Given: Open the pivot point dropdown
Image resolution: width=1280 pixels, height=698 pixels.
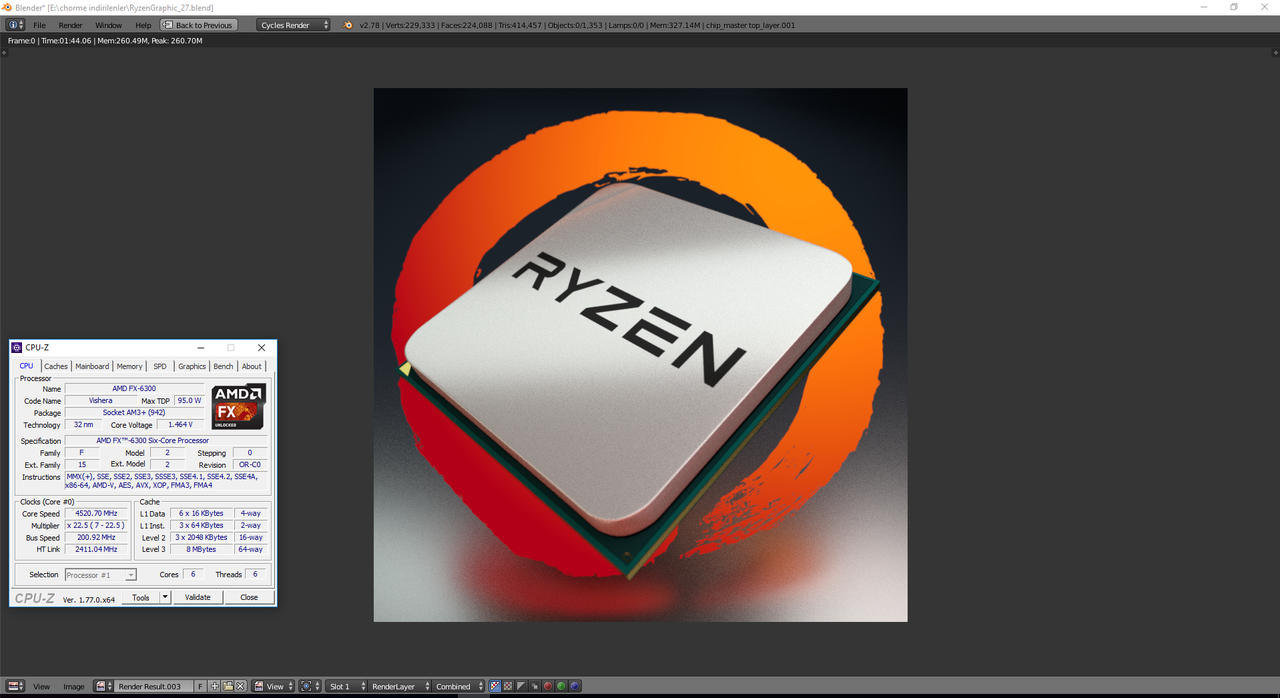Looking at the screenshot, I should (310, 686).
